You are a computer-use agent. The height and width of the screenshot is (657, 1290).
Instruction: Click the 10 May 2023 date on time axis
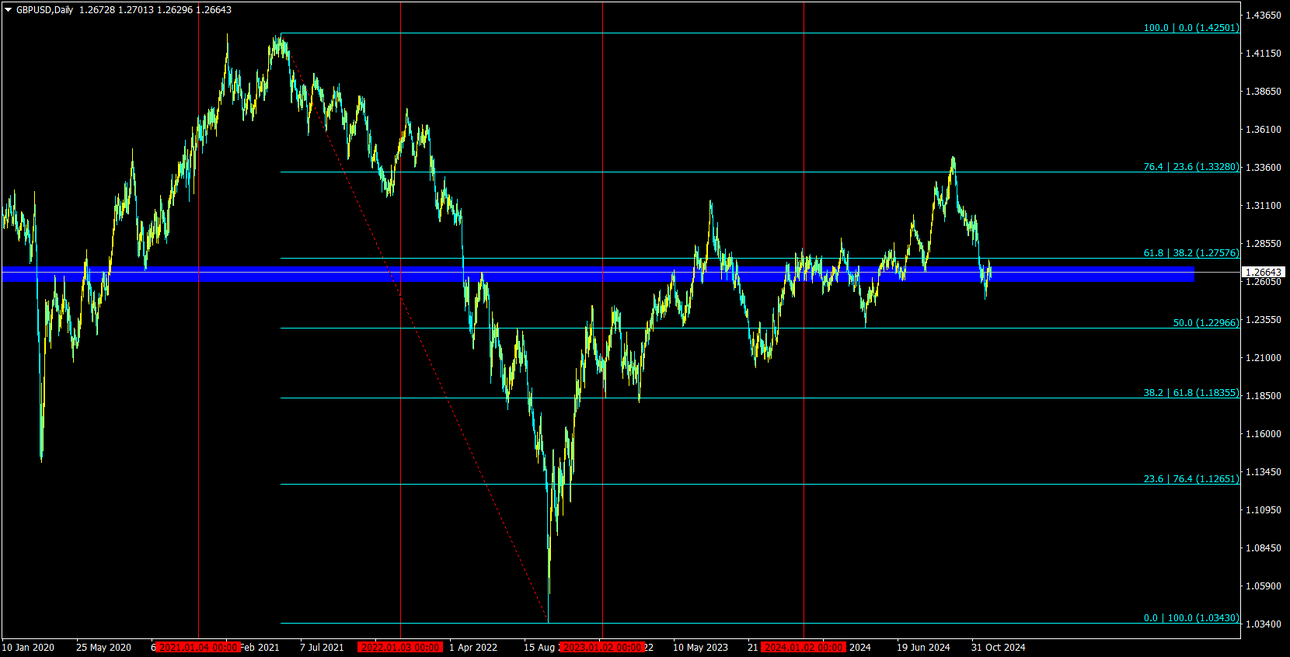(x=700, y=647)
